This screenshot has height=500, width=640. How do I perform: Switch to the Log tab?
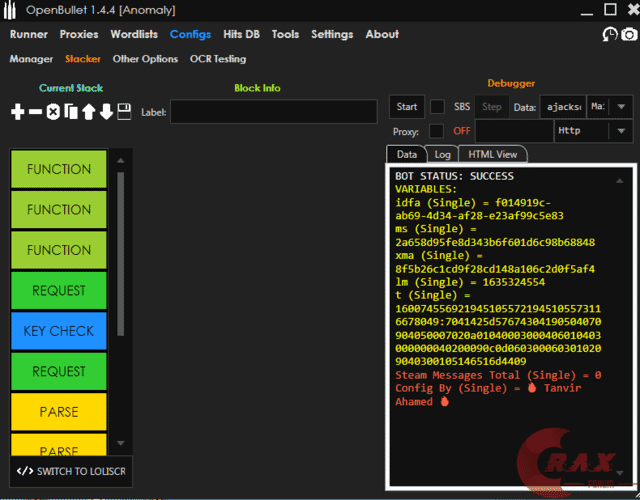click(441, 155)
